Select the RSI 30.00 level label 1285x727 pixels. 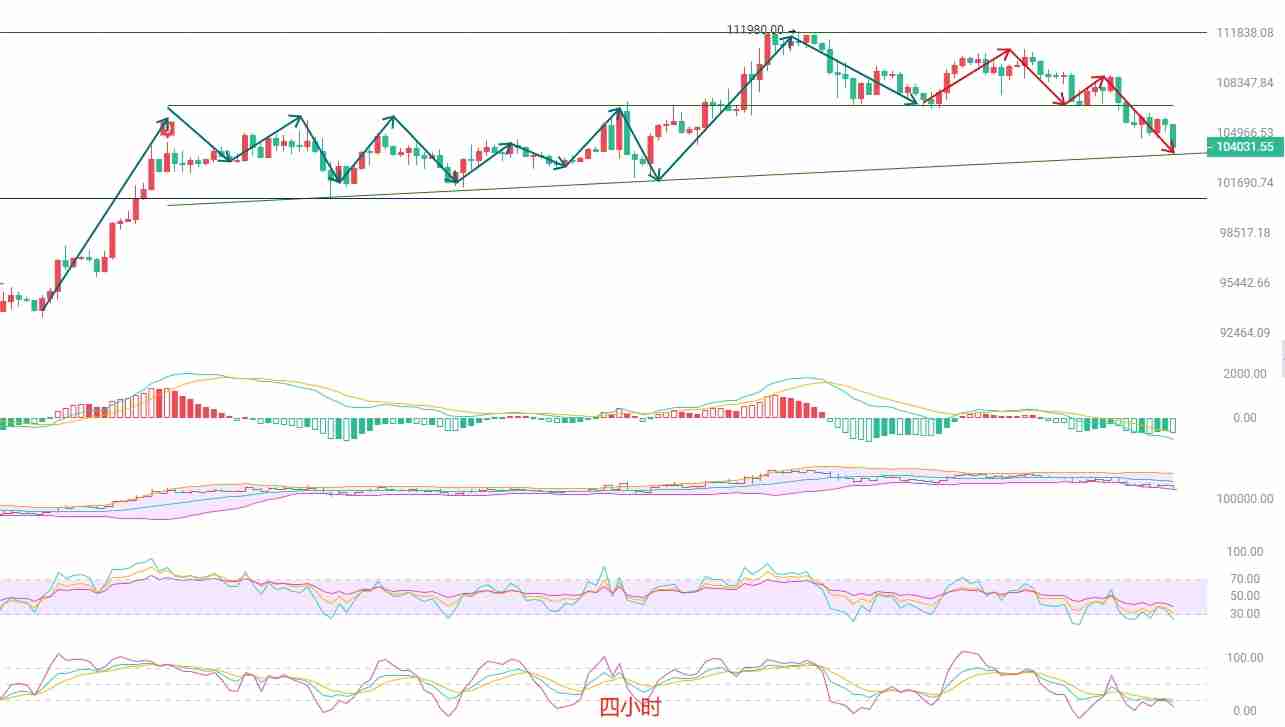pos(1245,614)
